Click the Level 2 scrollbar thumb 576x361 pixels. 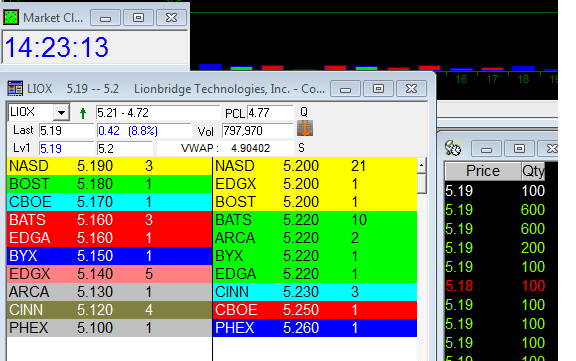pos(422,183)
